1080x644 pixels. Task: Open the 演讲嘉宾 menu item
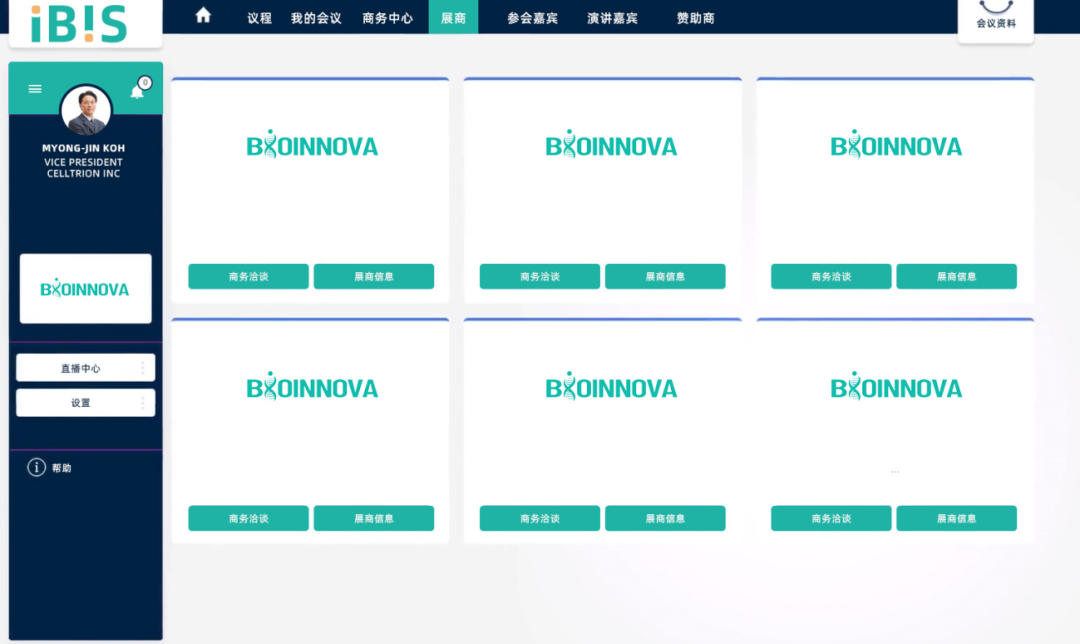pyautogui.click(x=612, y=19)
